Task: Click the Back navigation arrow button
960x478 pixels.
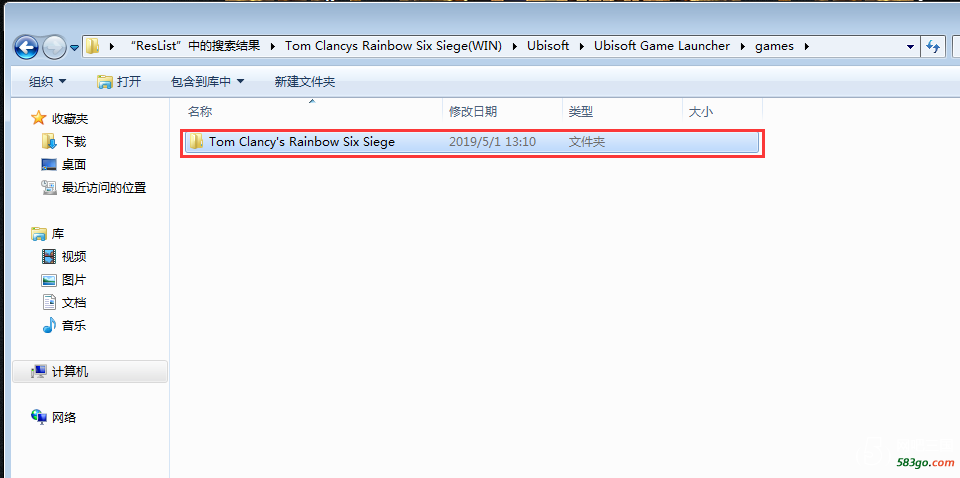Action: coord(26,46)
